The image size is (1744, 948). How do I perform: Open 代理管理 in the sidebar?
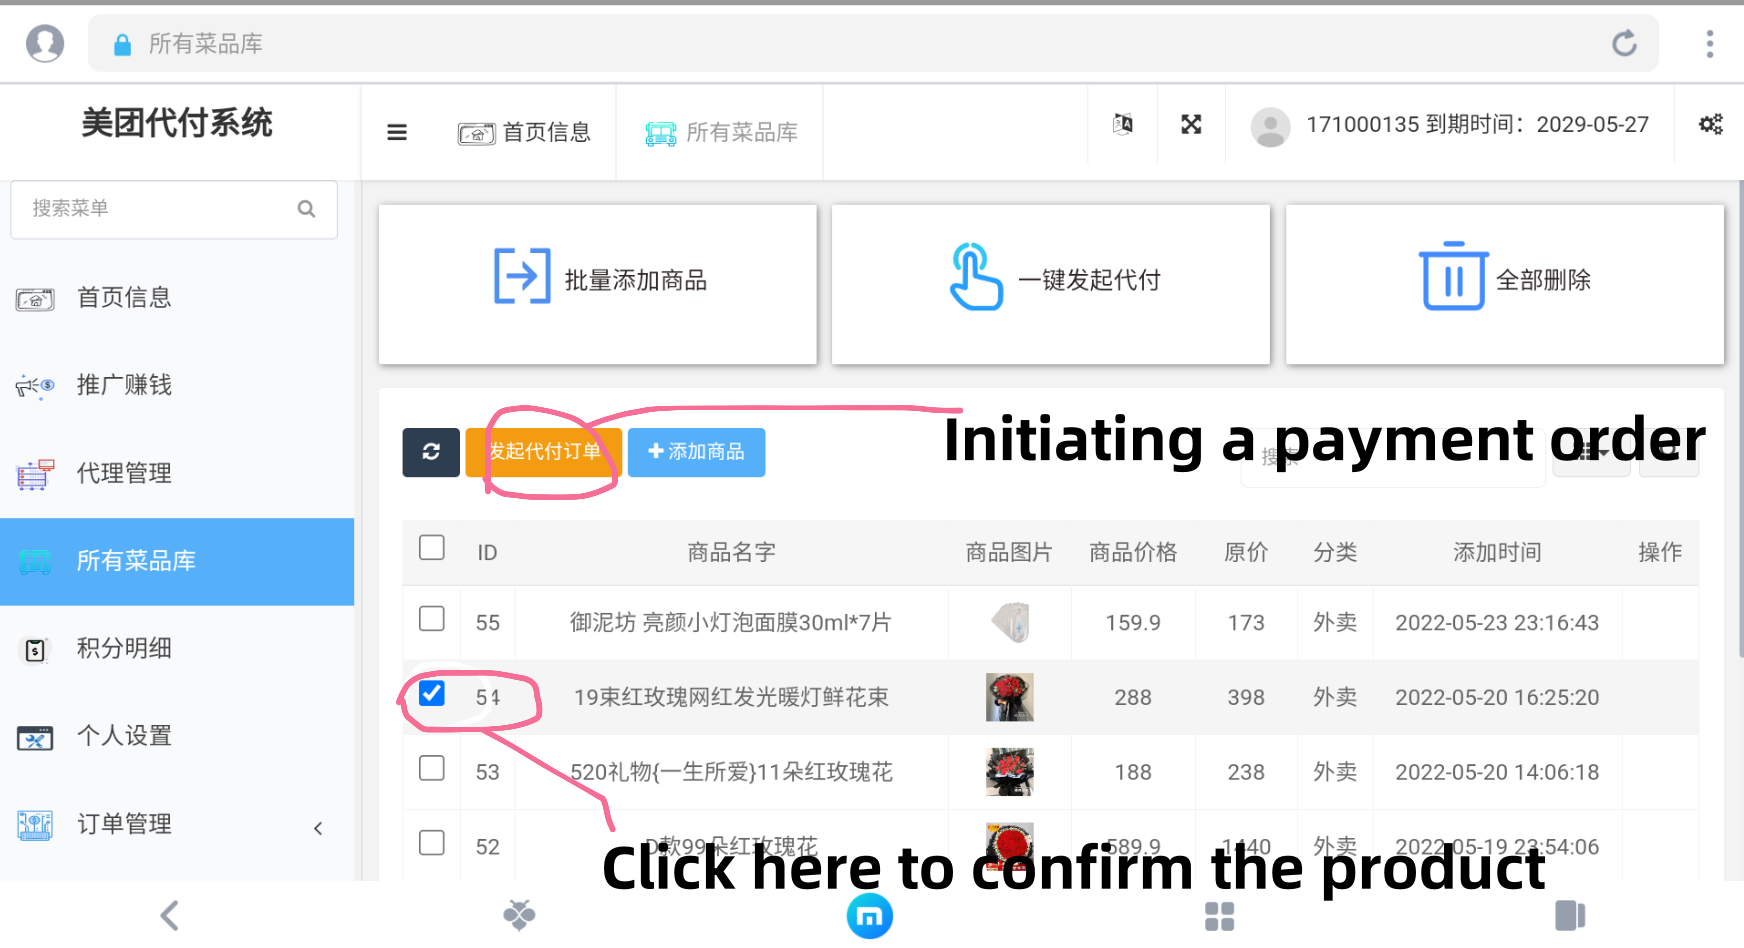[x=177, y=474]
